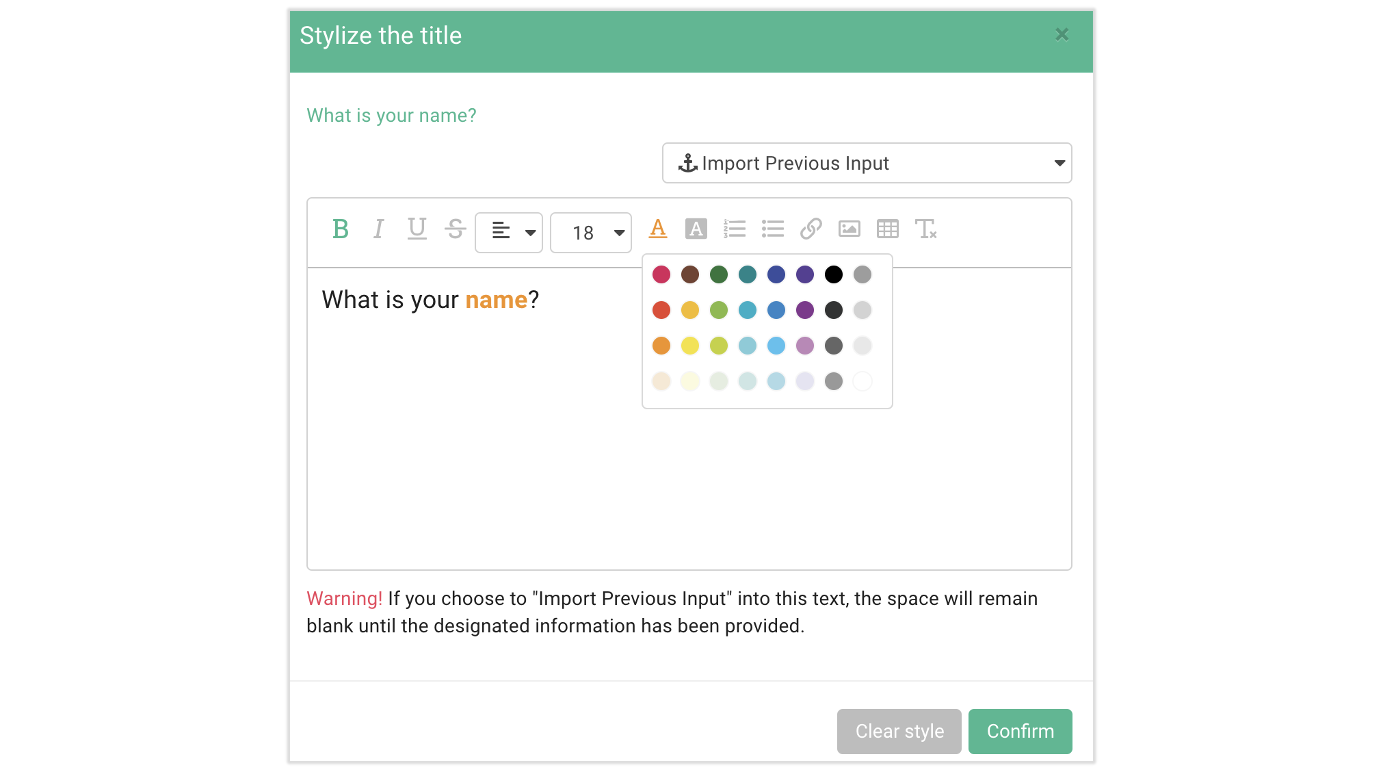This screenshot has height=774, width=1380.
Task: Underline the selected text
Action: click(x=416, y=229)
